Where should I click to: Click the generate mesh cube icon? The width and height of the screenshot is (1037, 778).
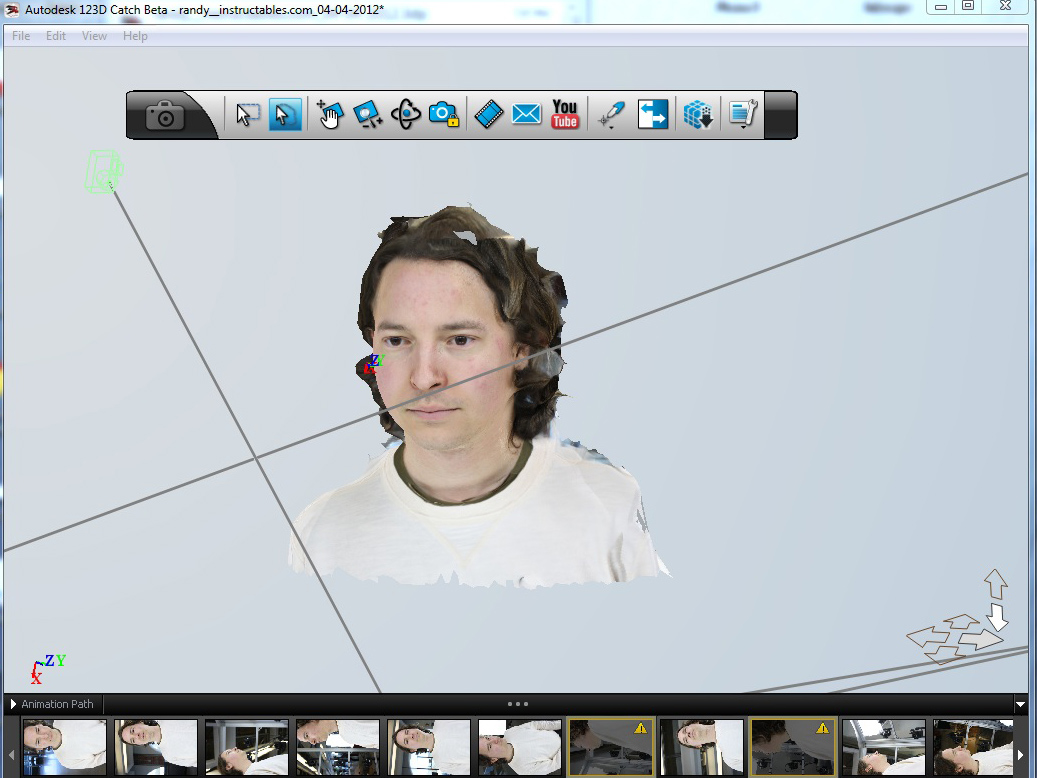pos(698,115)
